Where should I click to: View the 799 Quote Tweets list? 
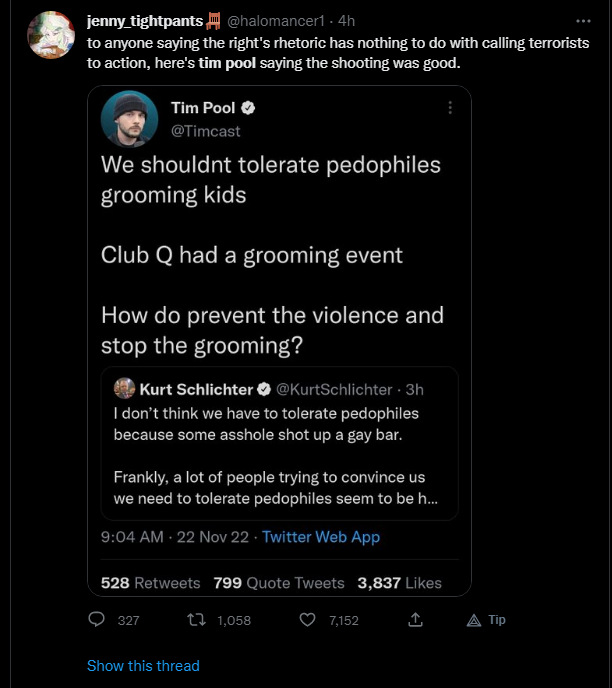click(x=279, y=583)
